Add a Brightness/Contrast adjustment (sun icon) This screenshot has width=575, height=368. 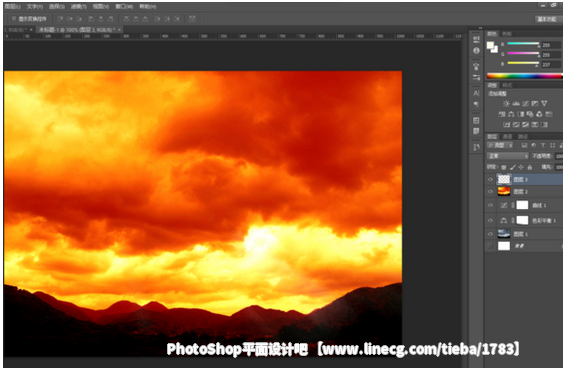(506, 104)
